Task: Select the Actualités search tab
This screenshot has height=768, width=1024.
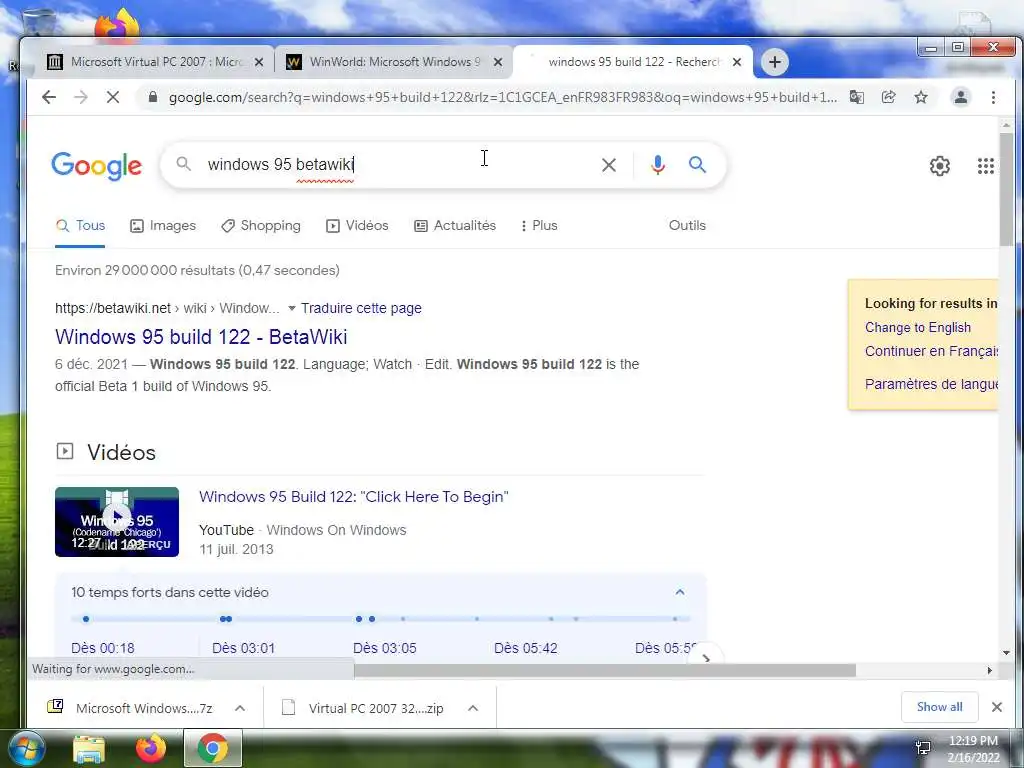Action: click(x=455, y=226)
